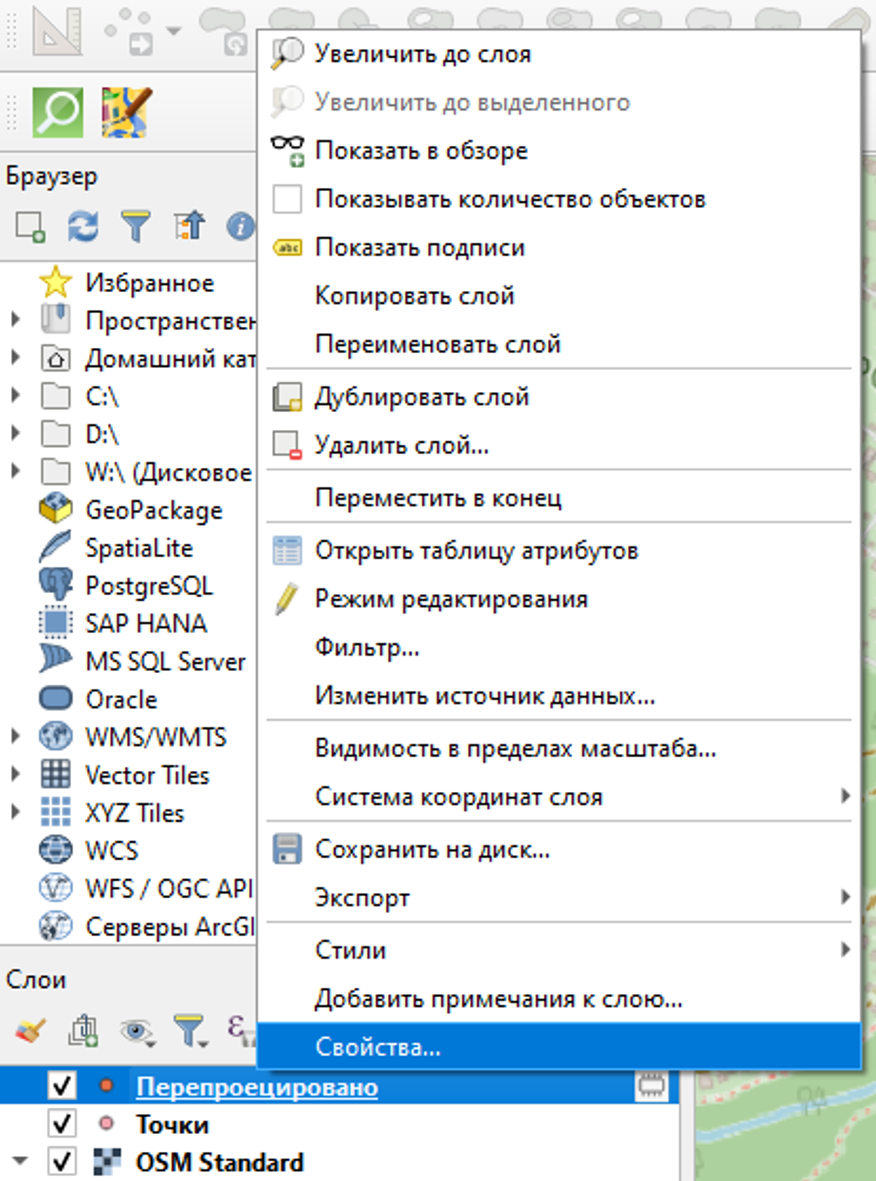Choose Открыть таблицу атрибутов menu entry
Screen dimensions: 876x1181
coord(476,550)
